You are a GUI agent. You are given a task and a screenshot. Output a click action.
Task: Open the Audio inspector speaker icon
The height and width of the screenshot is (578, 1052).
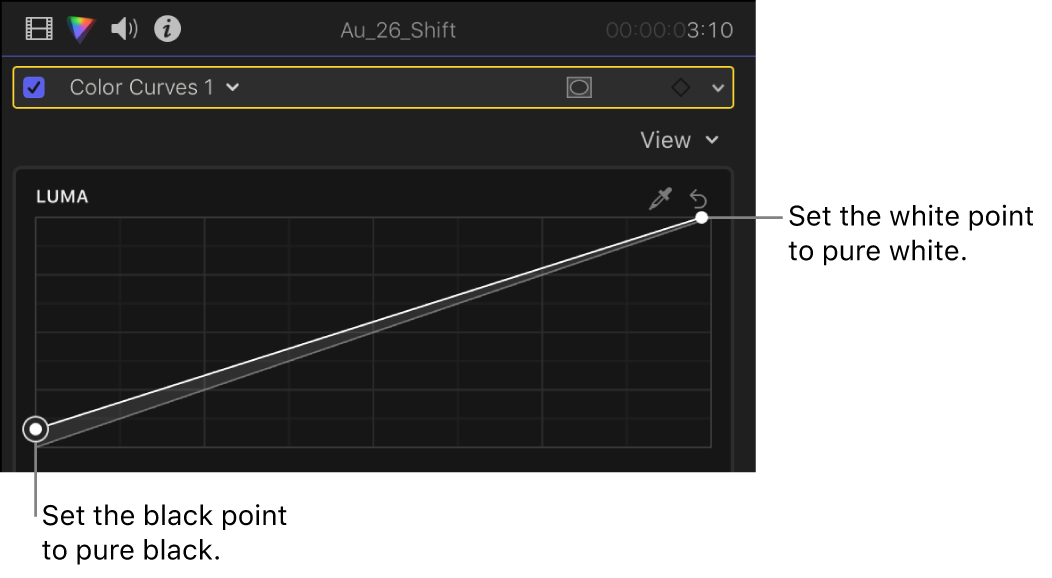point(124,28)
